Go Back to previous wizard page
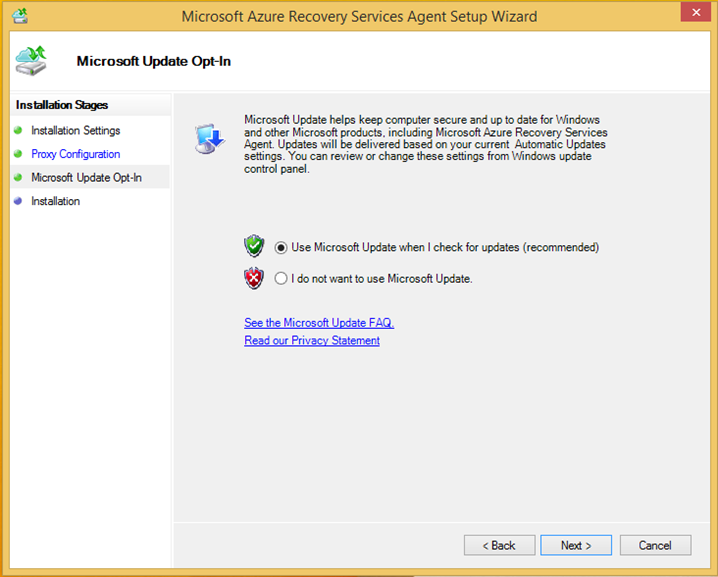Viewport: 718px width, 577px height. [500, 545]
